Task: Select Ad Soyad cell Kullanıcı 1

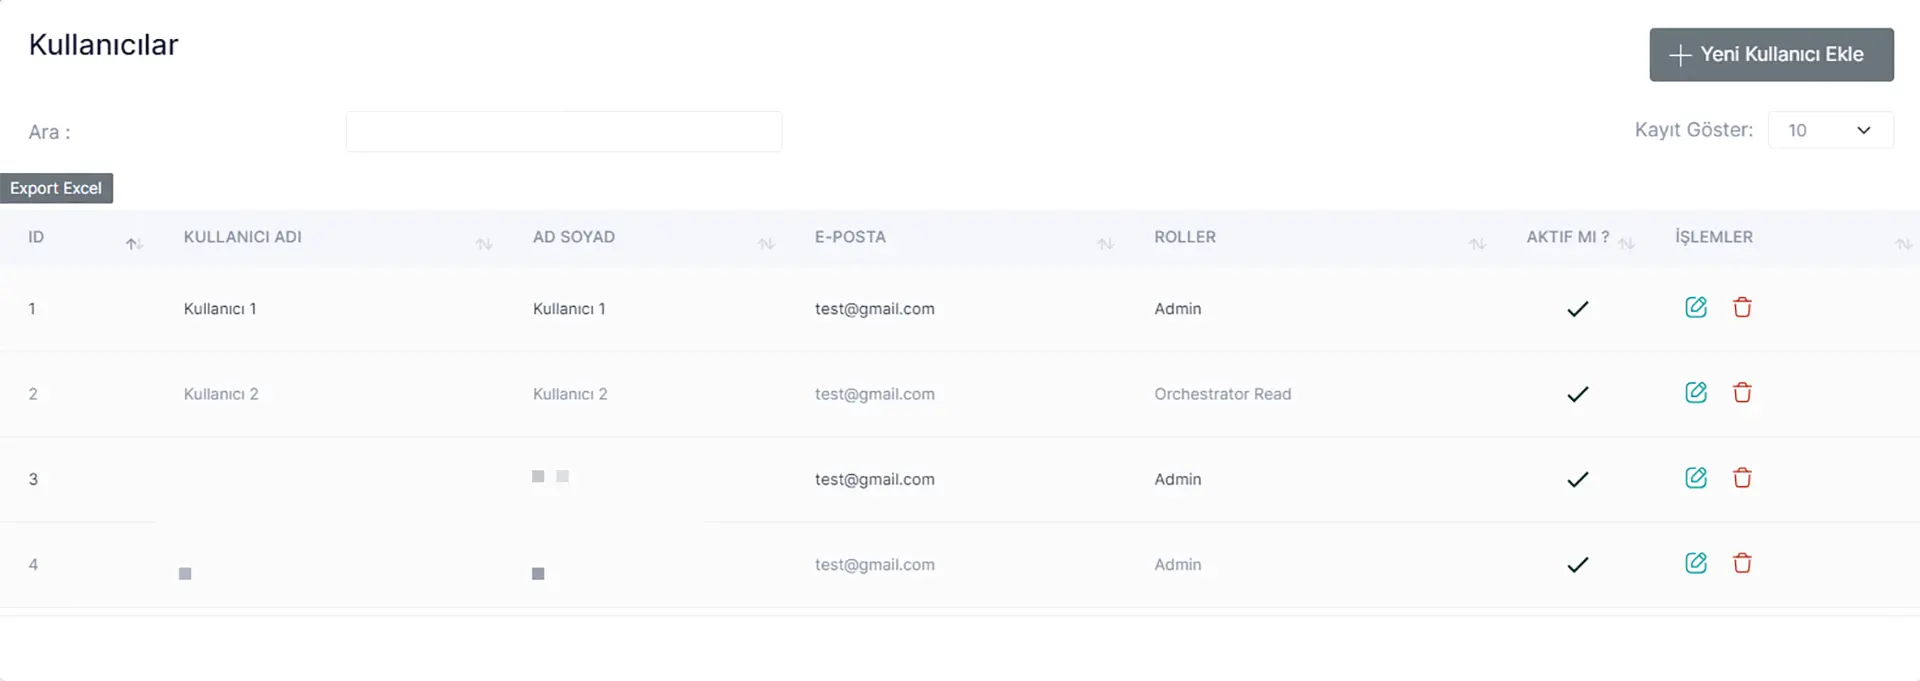Action: click(569, 309)
